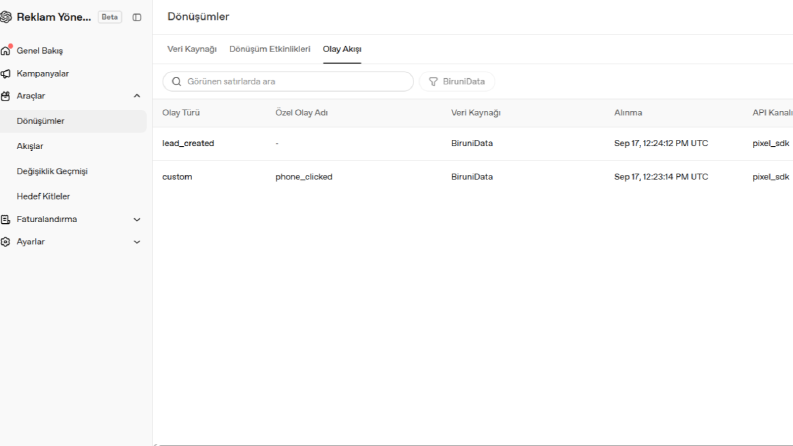Click pixel_sdk in the custom row

pyautogui.click(x=771, y=177)
